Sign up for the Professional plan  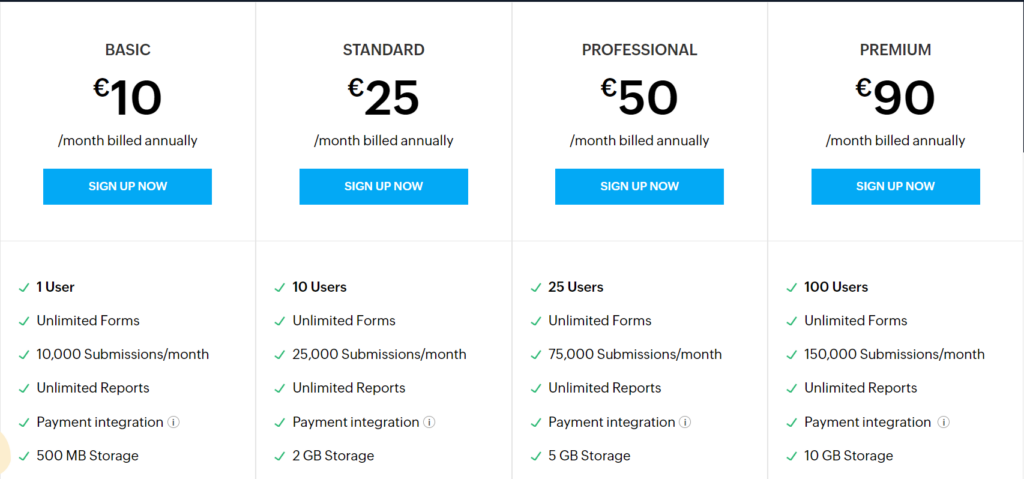(x=639, y=186)
